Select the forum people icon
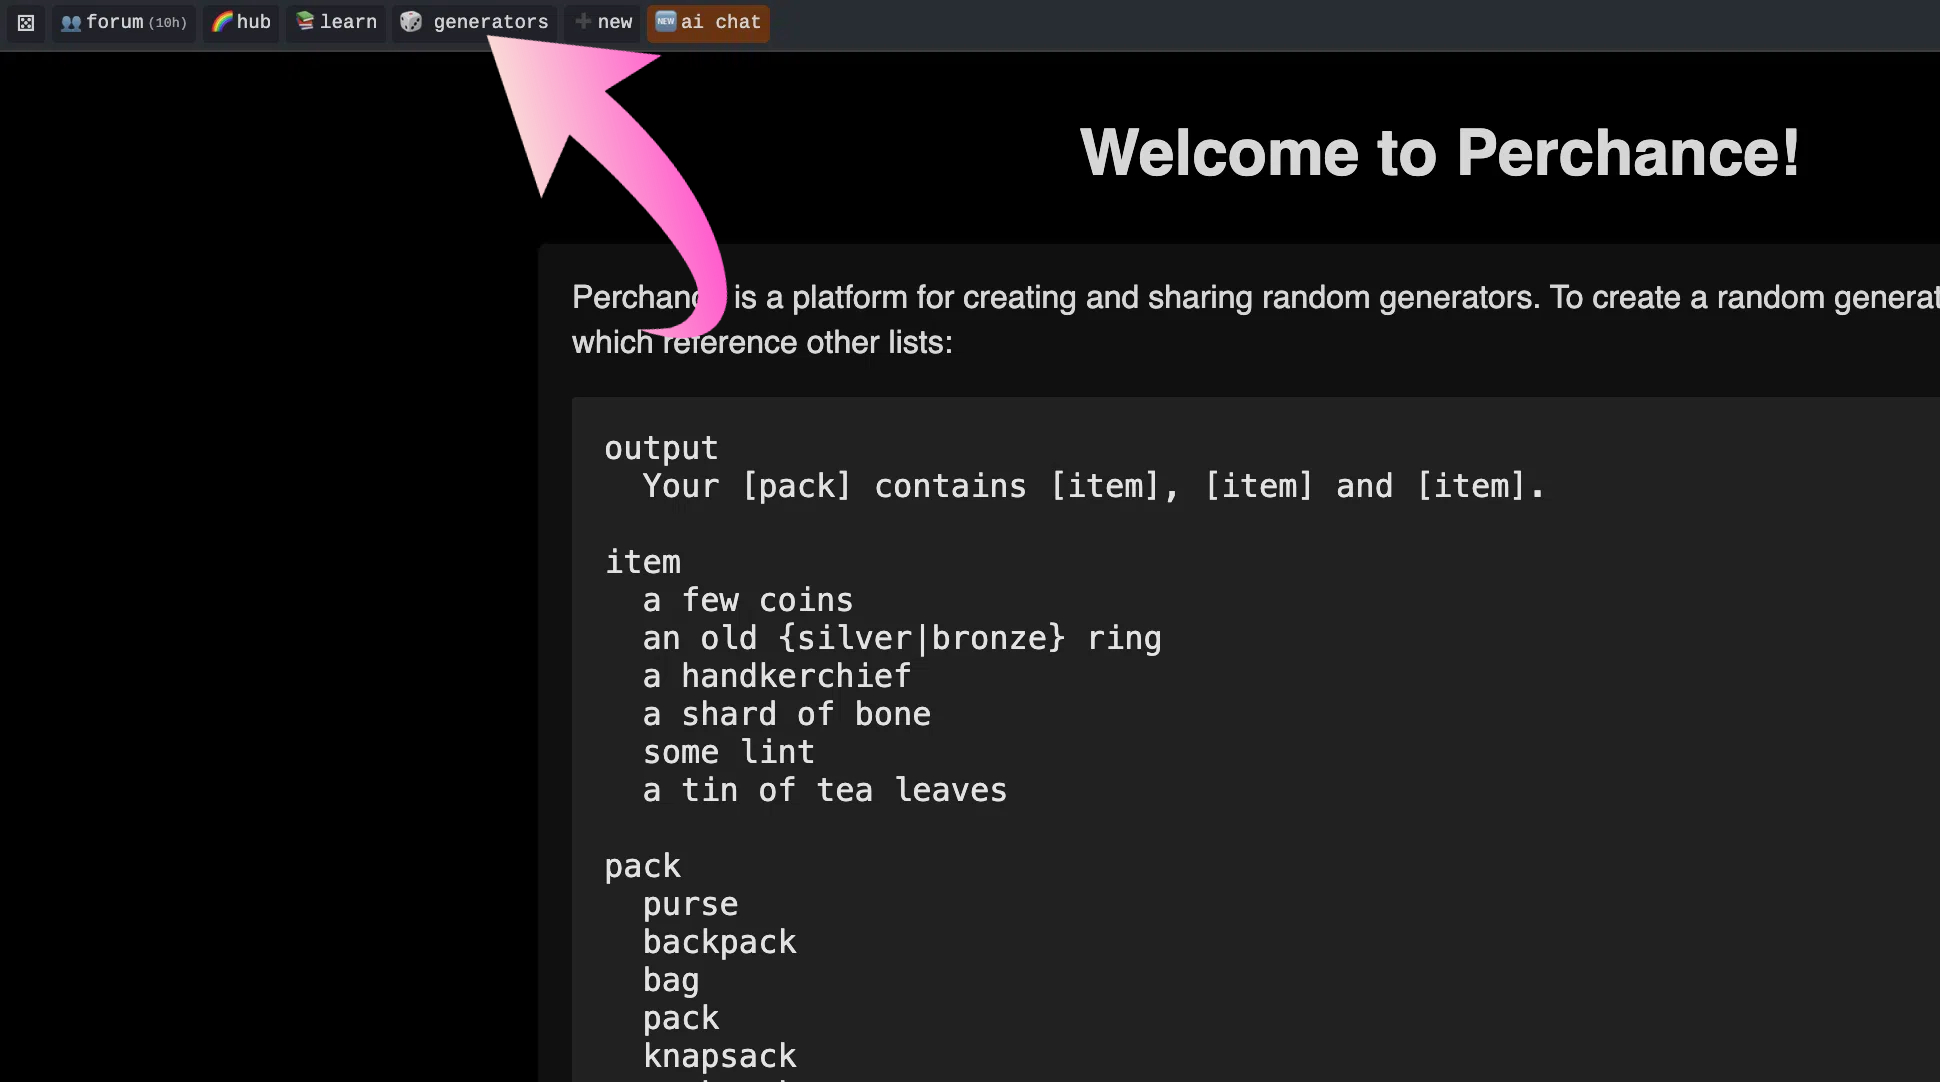This screenshot has width=1940, height=1082. click(x=70, y=22)
